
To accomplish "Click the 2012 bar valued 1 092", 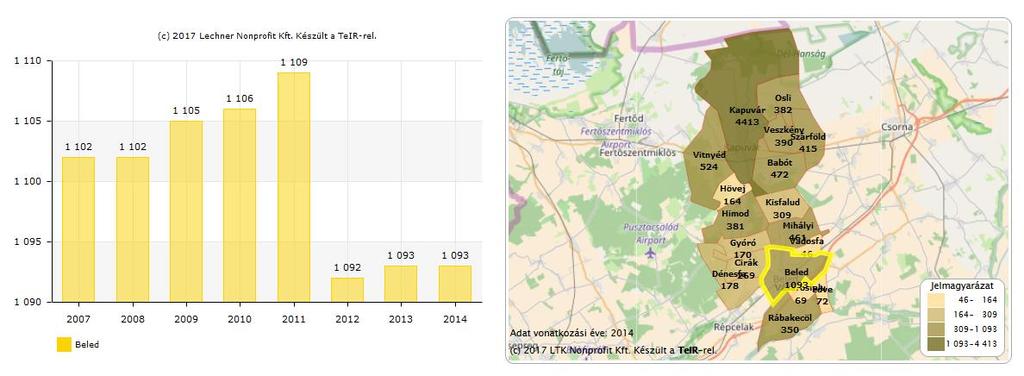I will 347,290.
